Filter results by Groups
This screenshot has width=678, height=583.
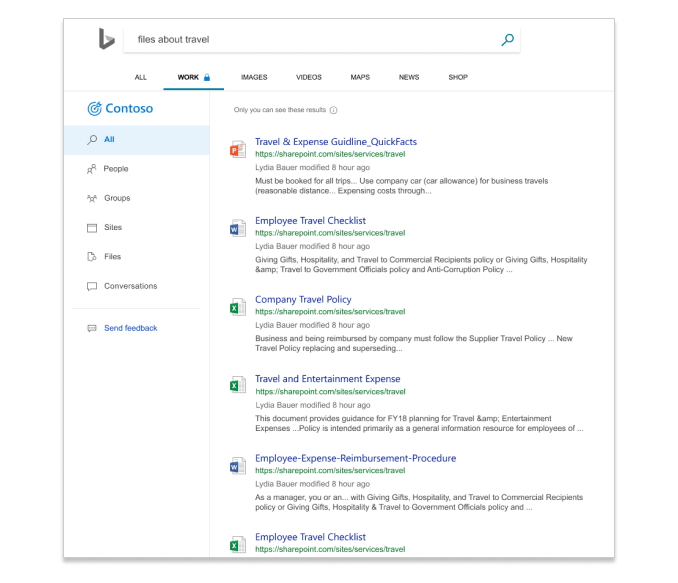117,198
